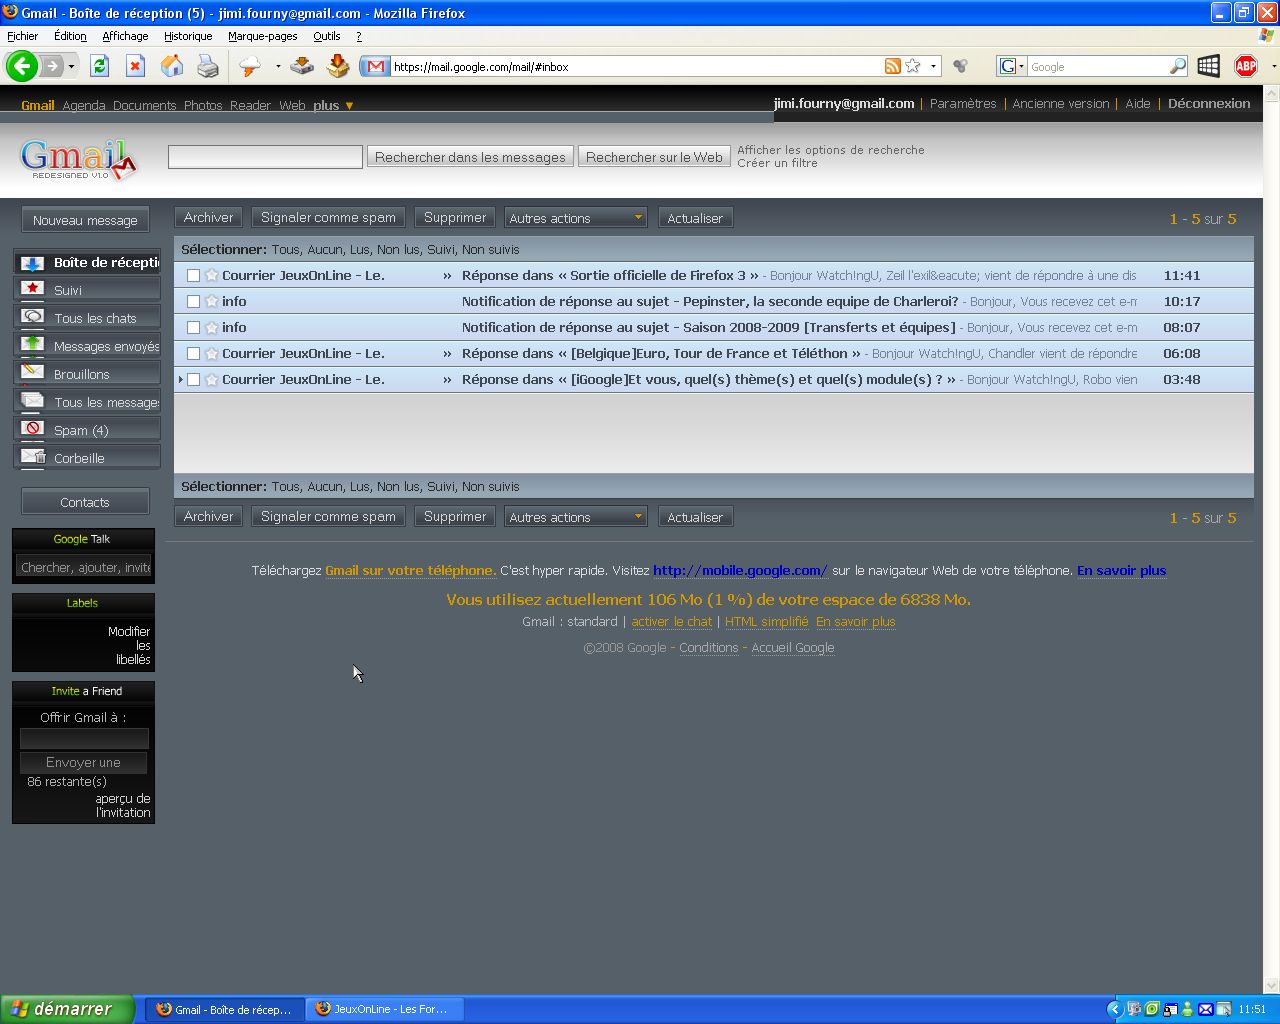Screen dimensions: 1280x1024
Task: Tick checkbox for Pepinster notification message
Action: (194, 301)
